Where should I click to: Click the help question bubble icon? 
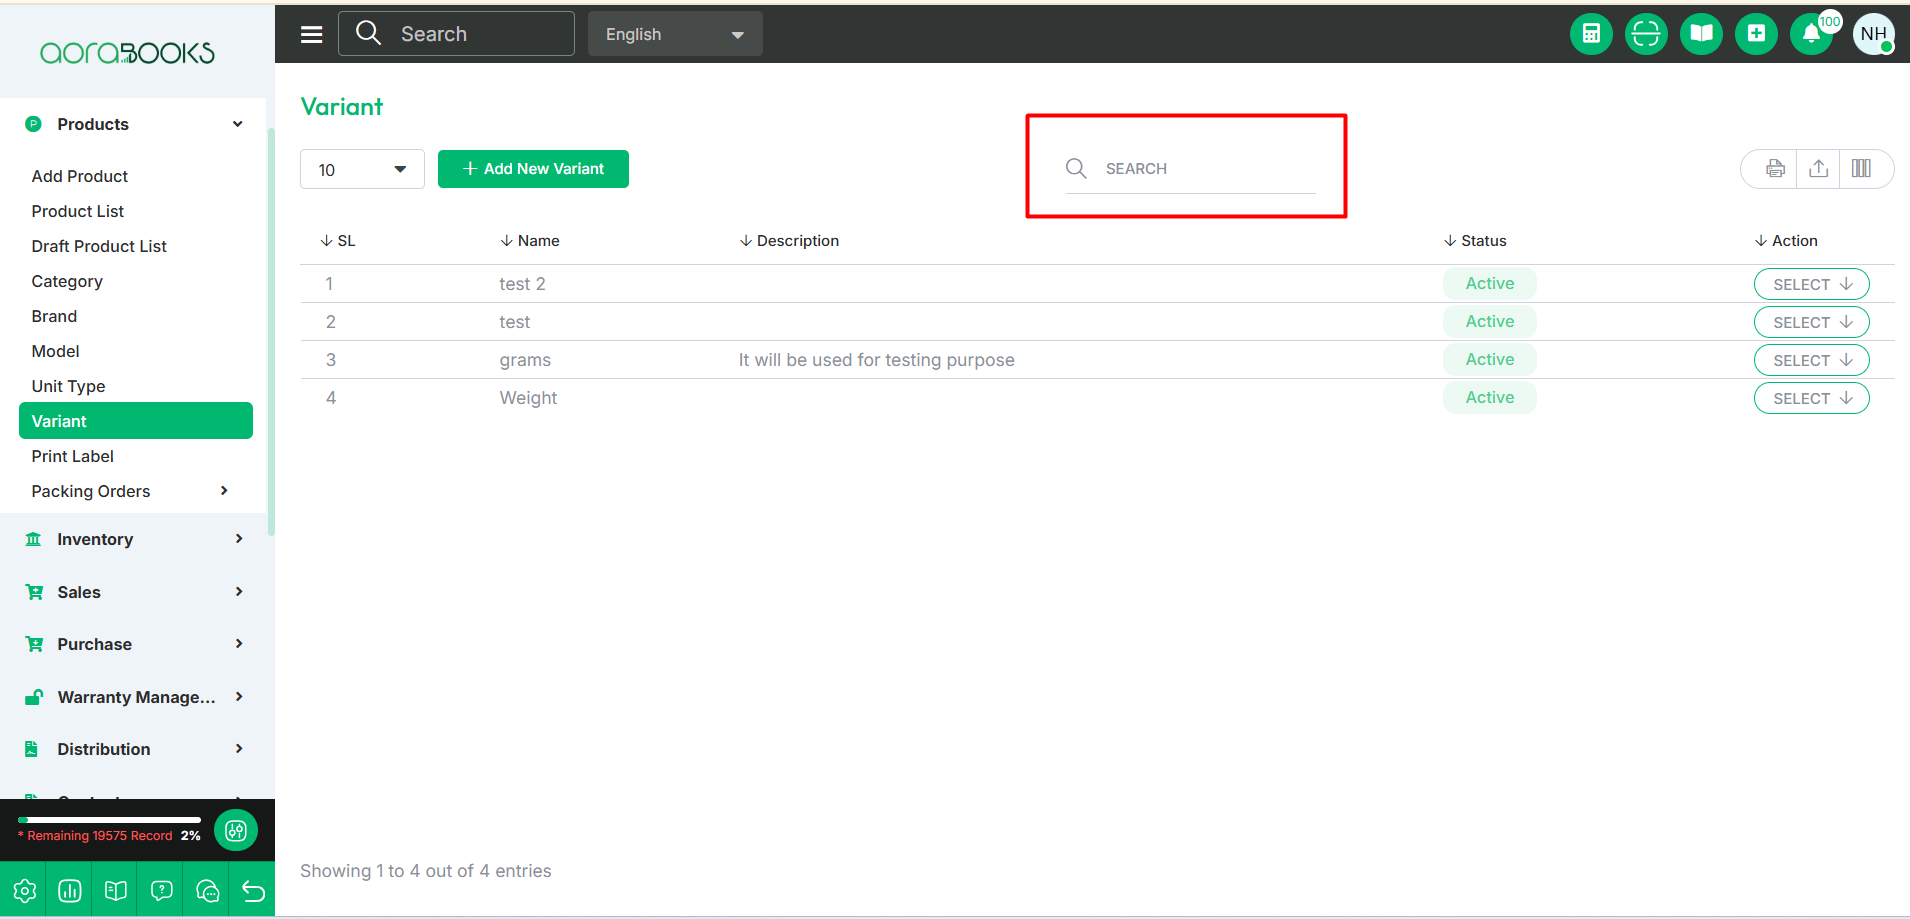point(162,891)
